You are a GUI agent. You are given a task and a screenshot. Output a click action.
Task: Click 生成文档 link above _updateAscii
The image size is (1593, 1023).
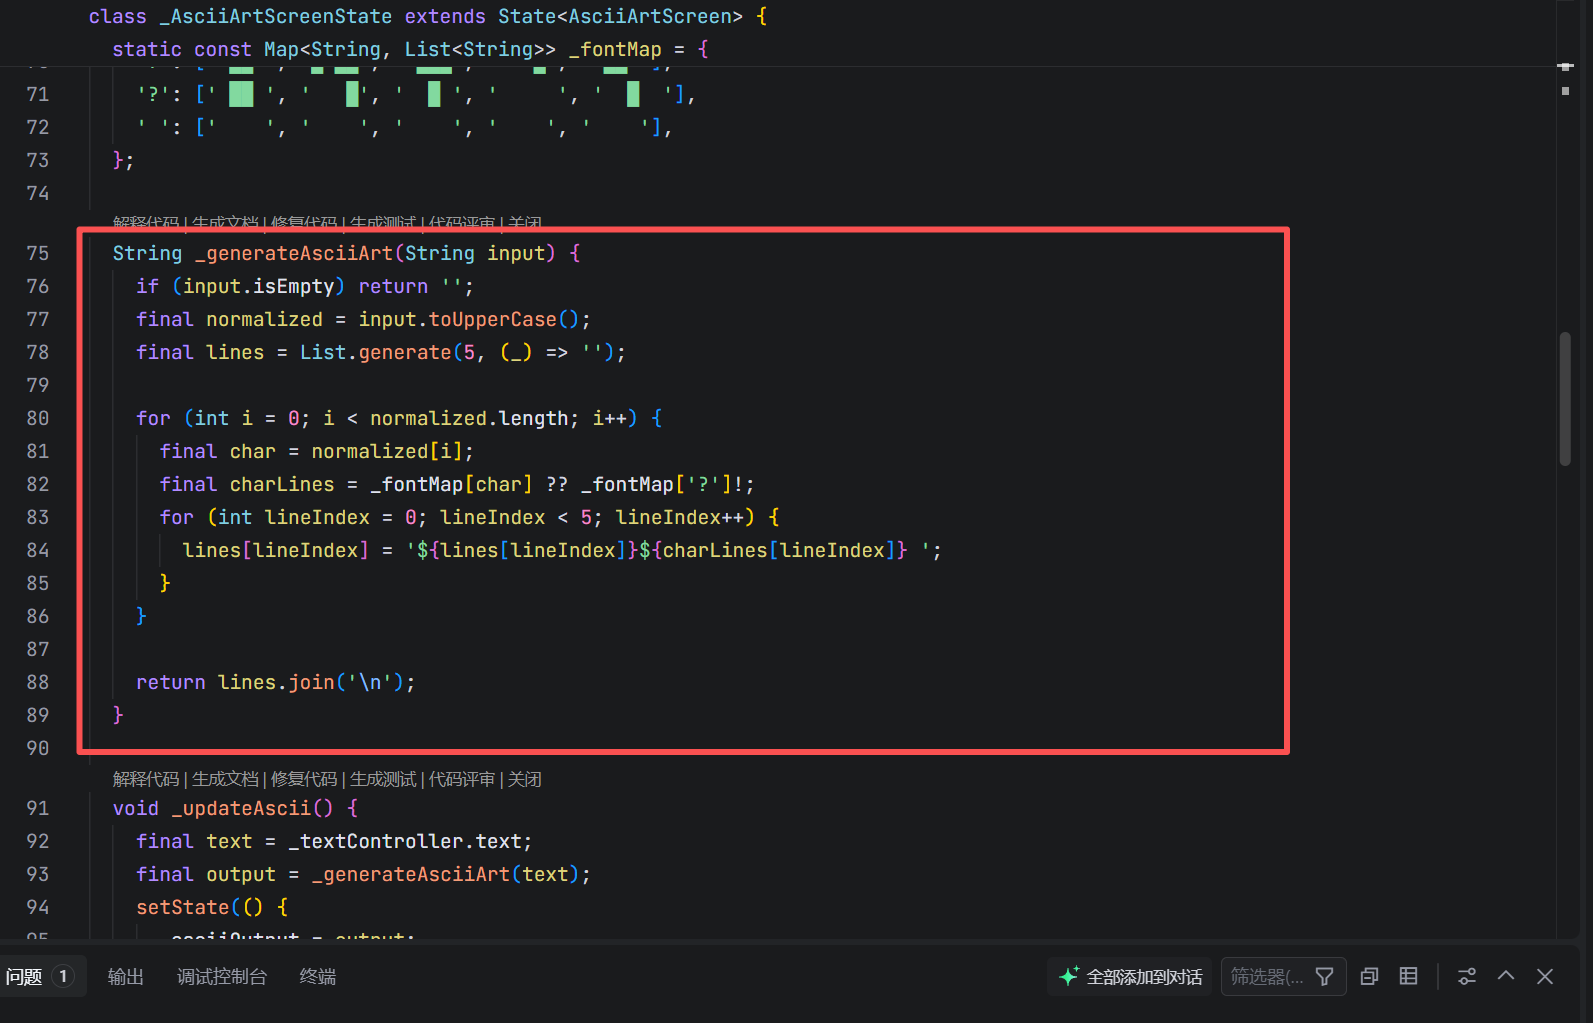pyautogui.click(x=225, y=779)
